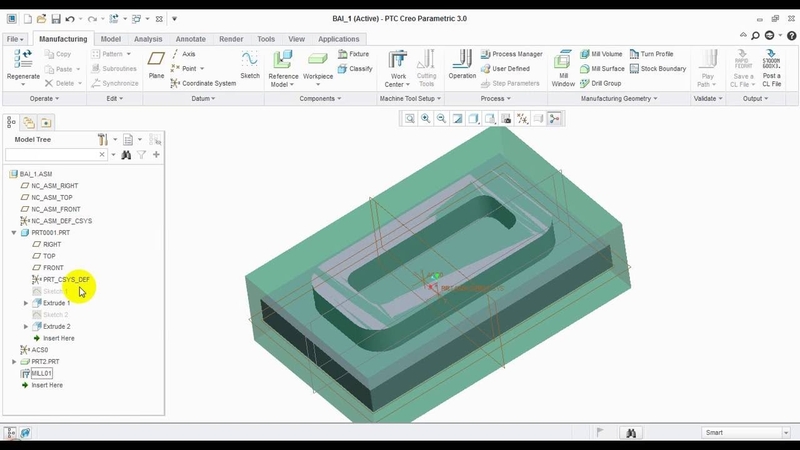The width and height of the screenshot is (800, 450).
Task: Click the Mill Window icon
Action: click(x=563, y=60)
